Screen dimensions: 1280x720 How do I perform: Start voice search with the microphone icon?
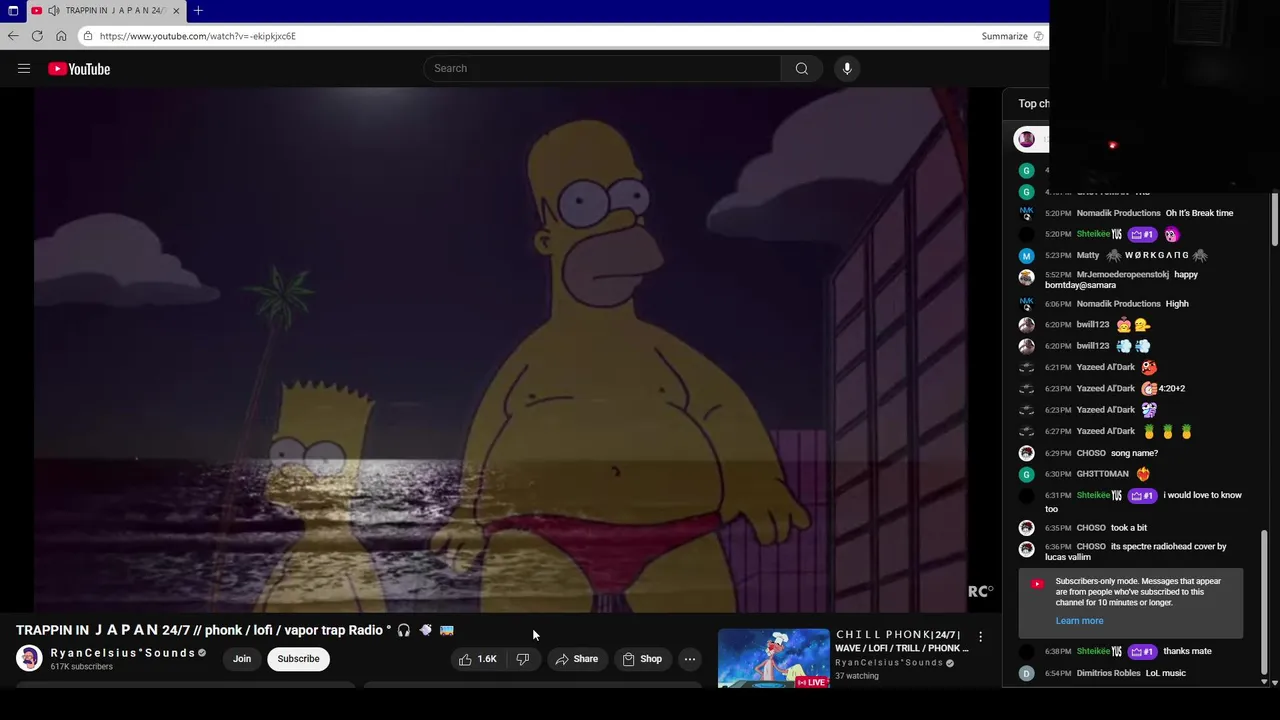click(847, 68)
